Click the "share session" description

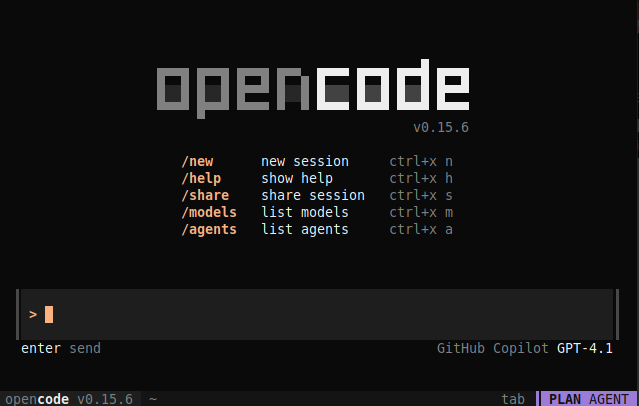coord(313,196)
